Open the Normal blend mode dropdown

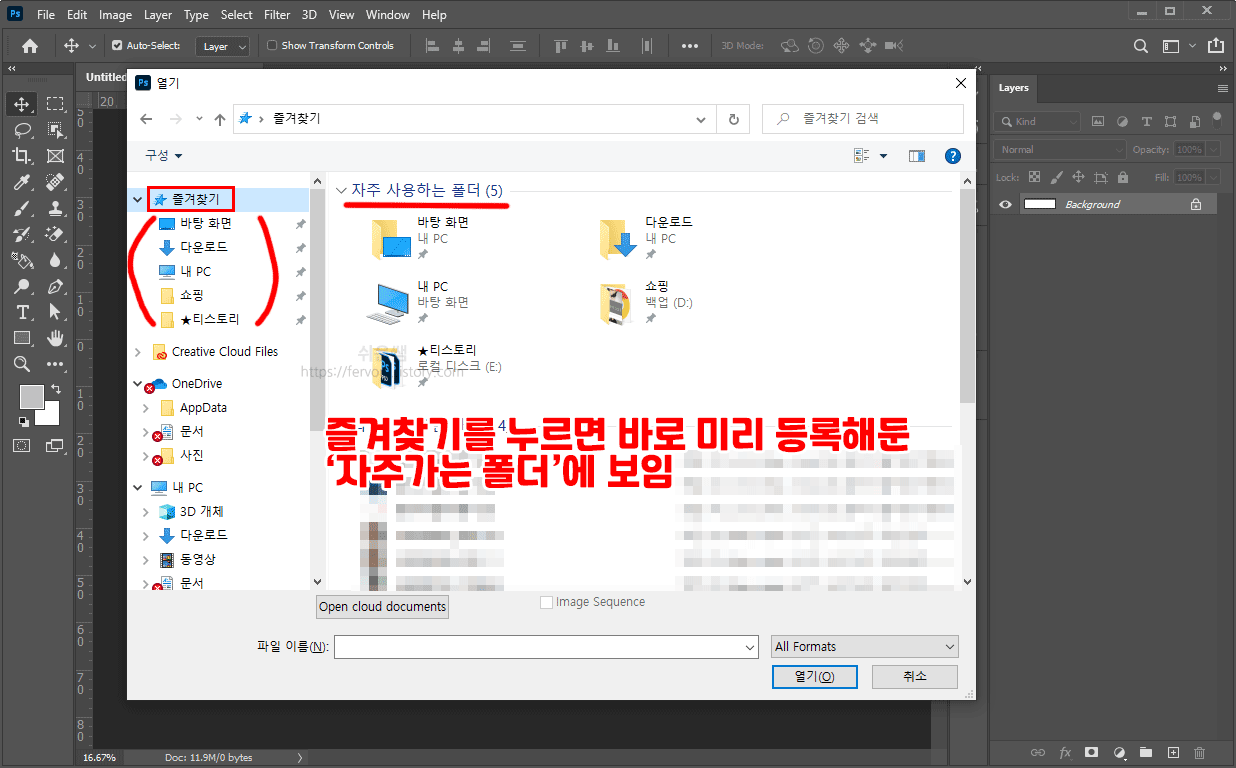click(1060, 149)
